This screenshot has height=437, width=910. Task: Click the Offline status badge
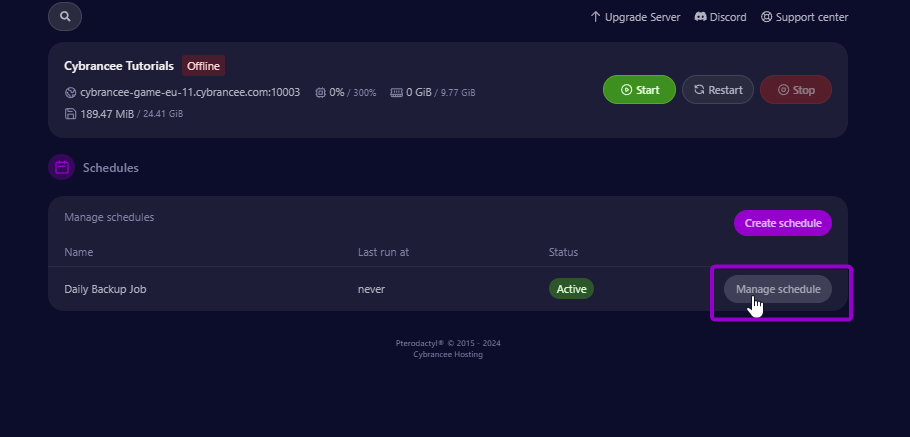pyautogui.click(x=204, y=66)
